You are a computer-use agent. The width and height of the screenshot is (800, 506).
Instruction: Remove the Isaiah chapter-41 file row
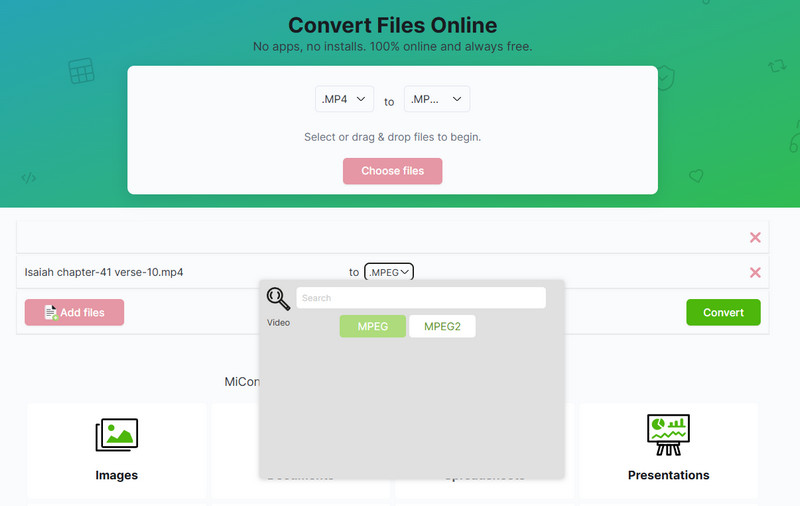point(755,272)
